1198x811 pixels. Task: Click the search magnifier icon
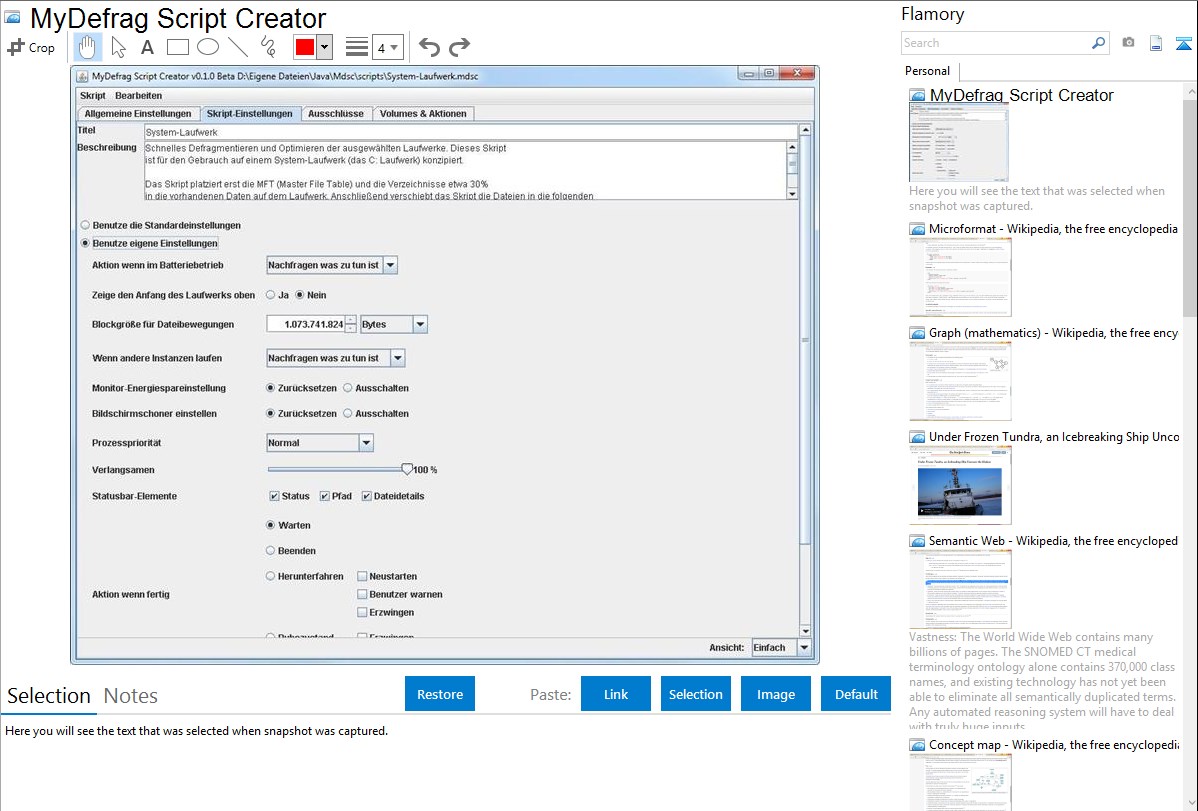[x=1098, y=43]
